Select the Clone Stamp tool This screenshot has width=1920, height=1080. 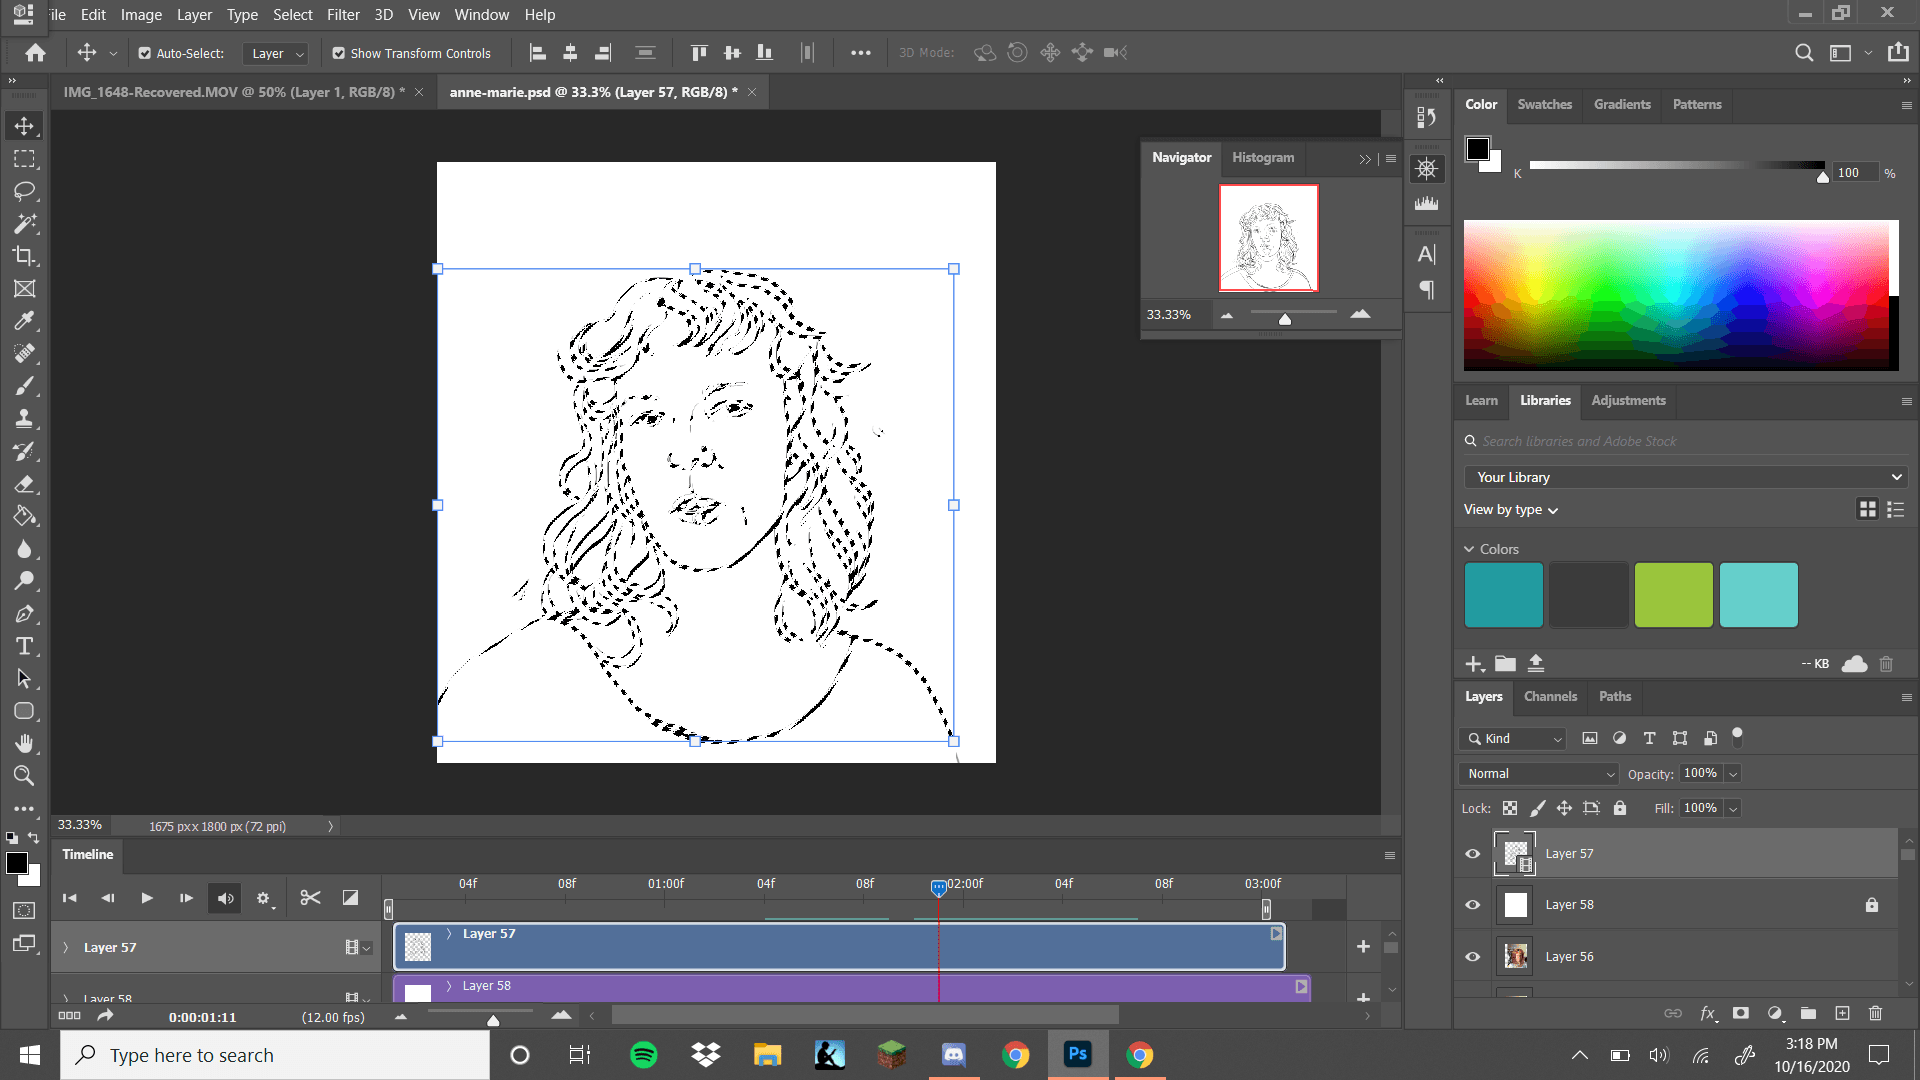(x=24, y=419)
